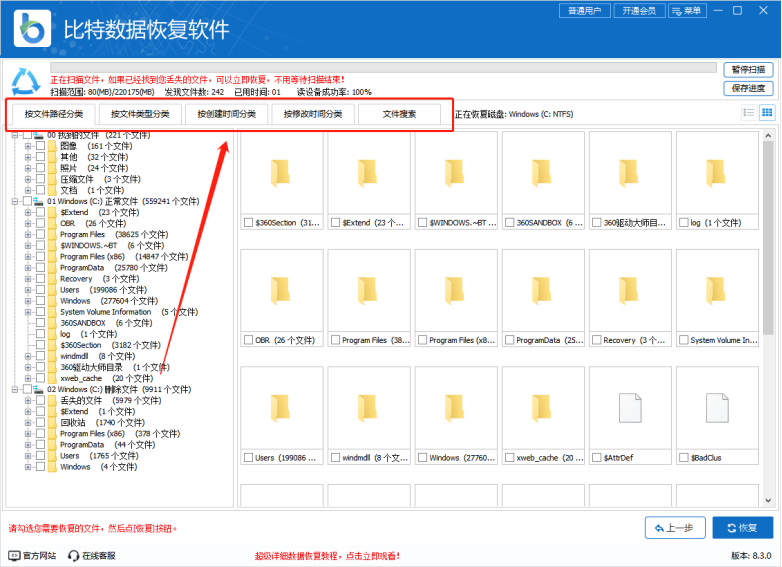The height and width of the screenshot is (567, 782).
Task: Click the 恢复 recover button
Action: [743, 528]
